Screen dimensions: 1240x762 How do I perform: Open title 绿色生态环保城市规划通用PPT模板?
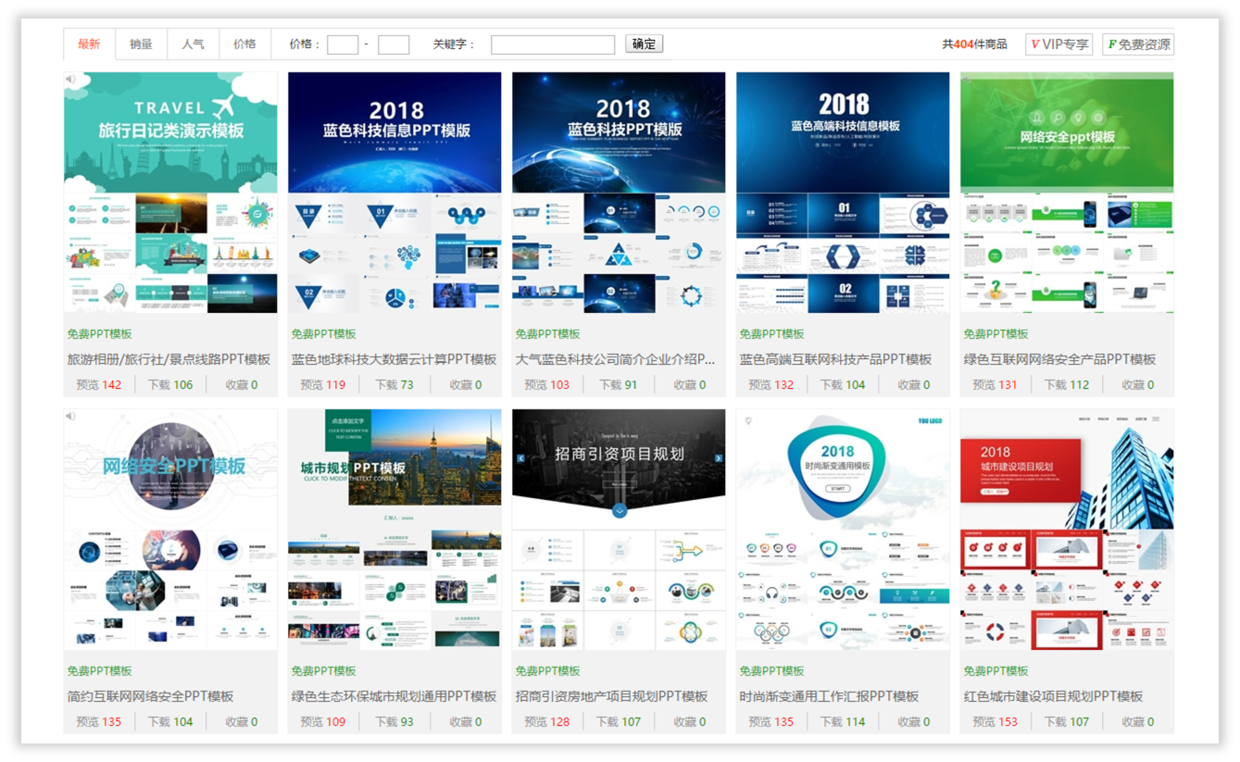pyautogui.click(x=394, y=696)
